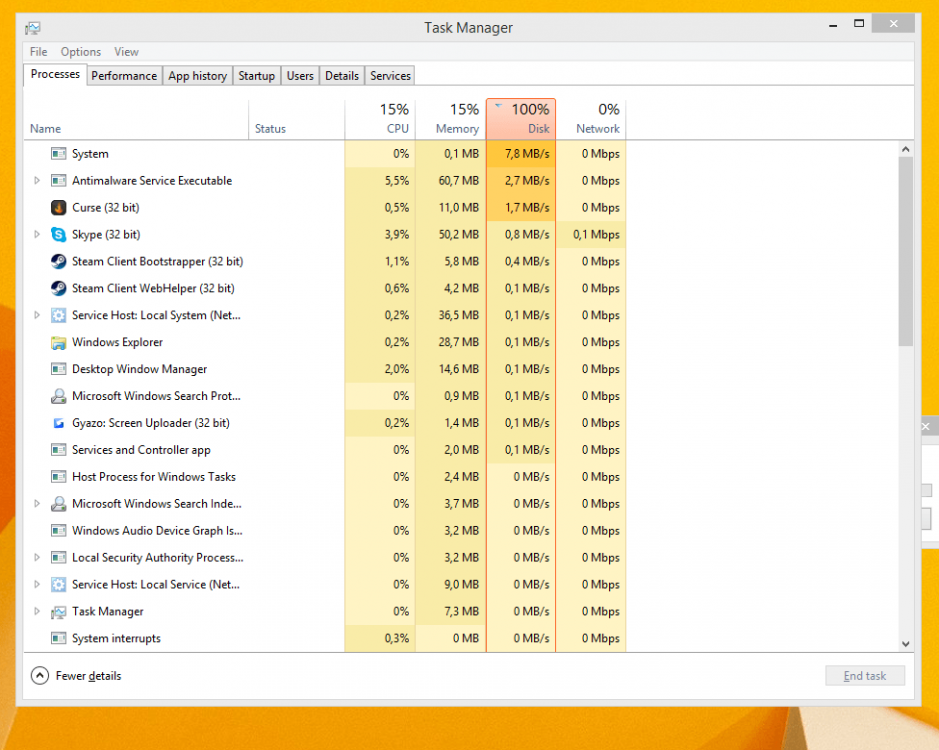This screenshot has height=750, width=939.
Task: Click the Service Host: Local System gear icon
Action: (58, 316)
